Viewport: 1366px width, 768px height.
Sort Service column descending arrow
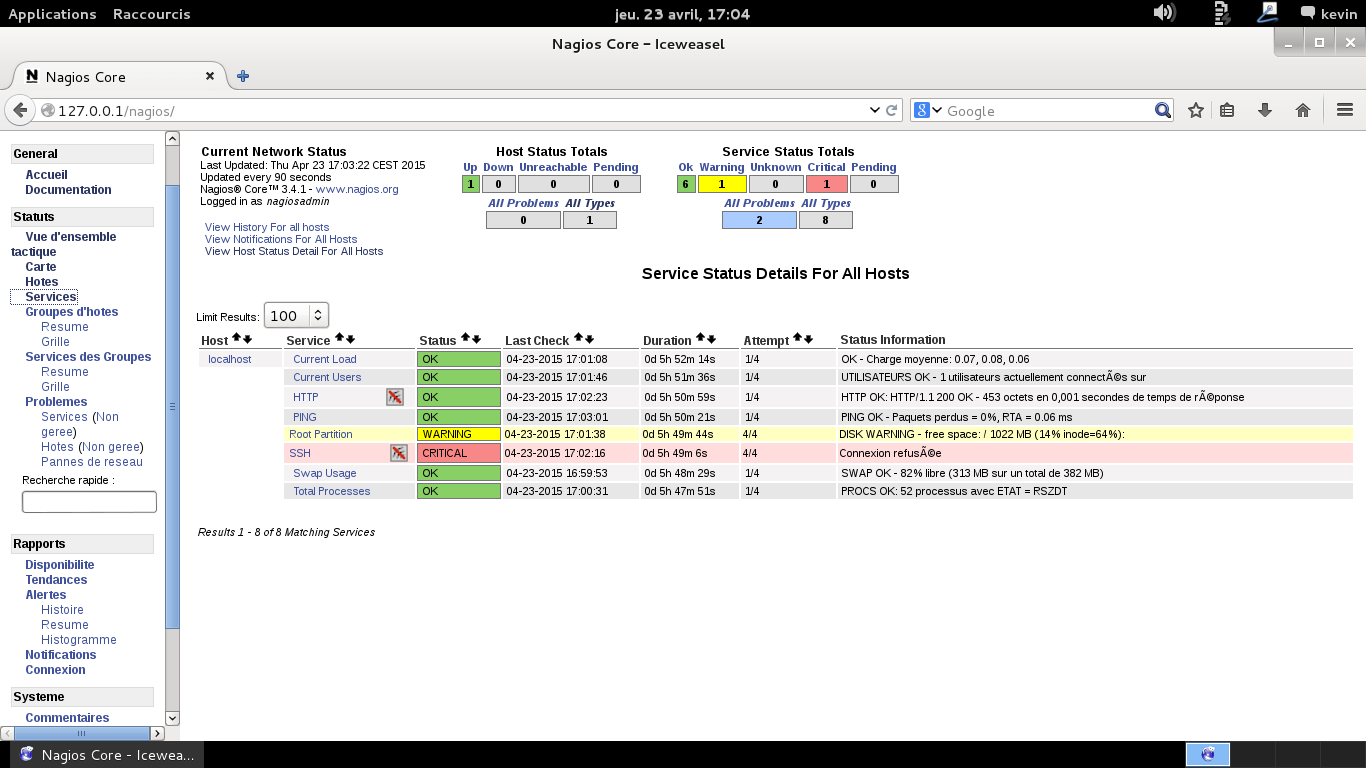350,340
